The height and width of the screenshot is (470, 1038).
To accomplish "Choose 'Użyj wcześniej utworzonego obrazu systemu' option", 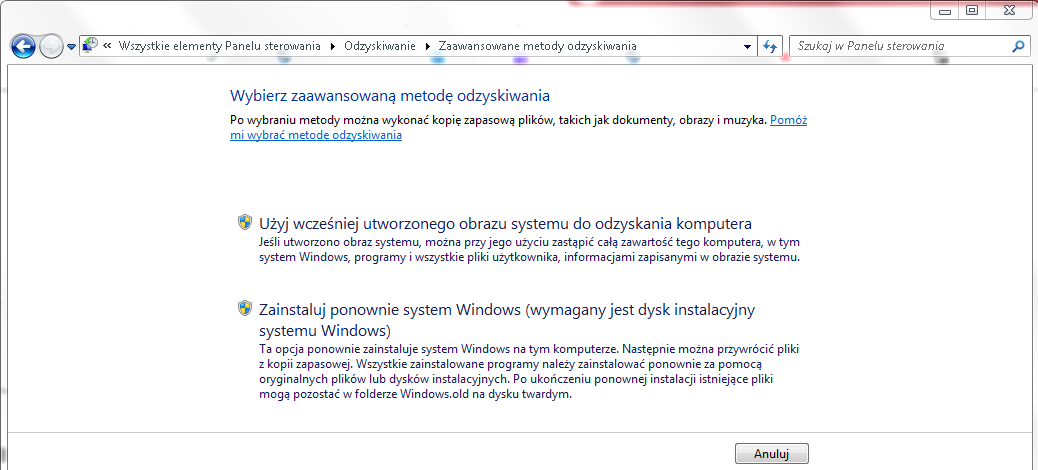I will 506,222.
